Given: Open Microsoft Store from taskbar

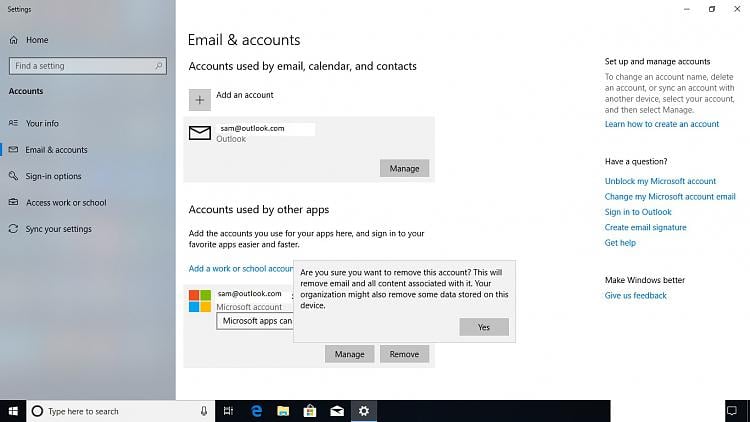Looking at the screenshot, I should (x=310, y=411).
